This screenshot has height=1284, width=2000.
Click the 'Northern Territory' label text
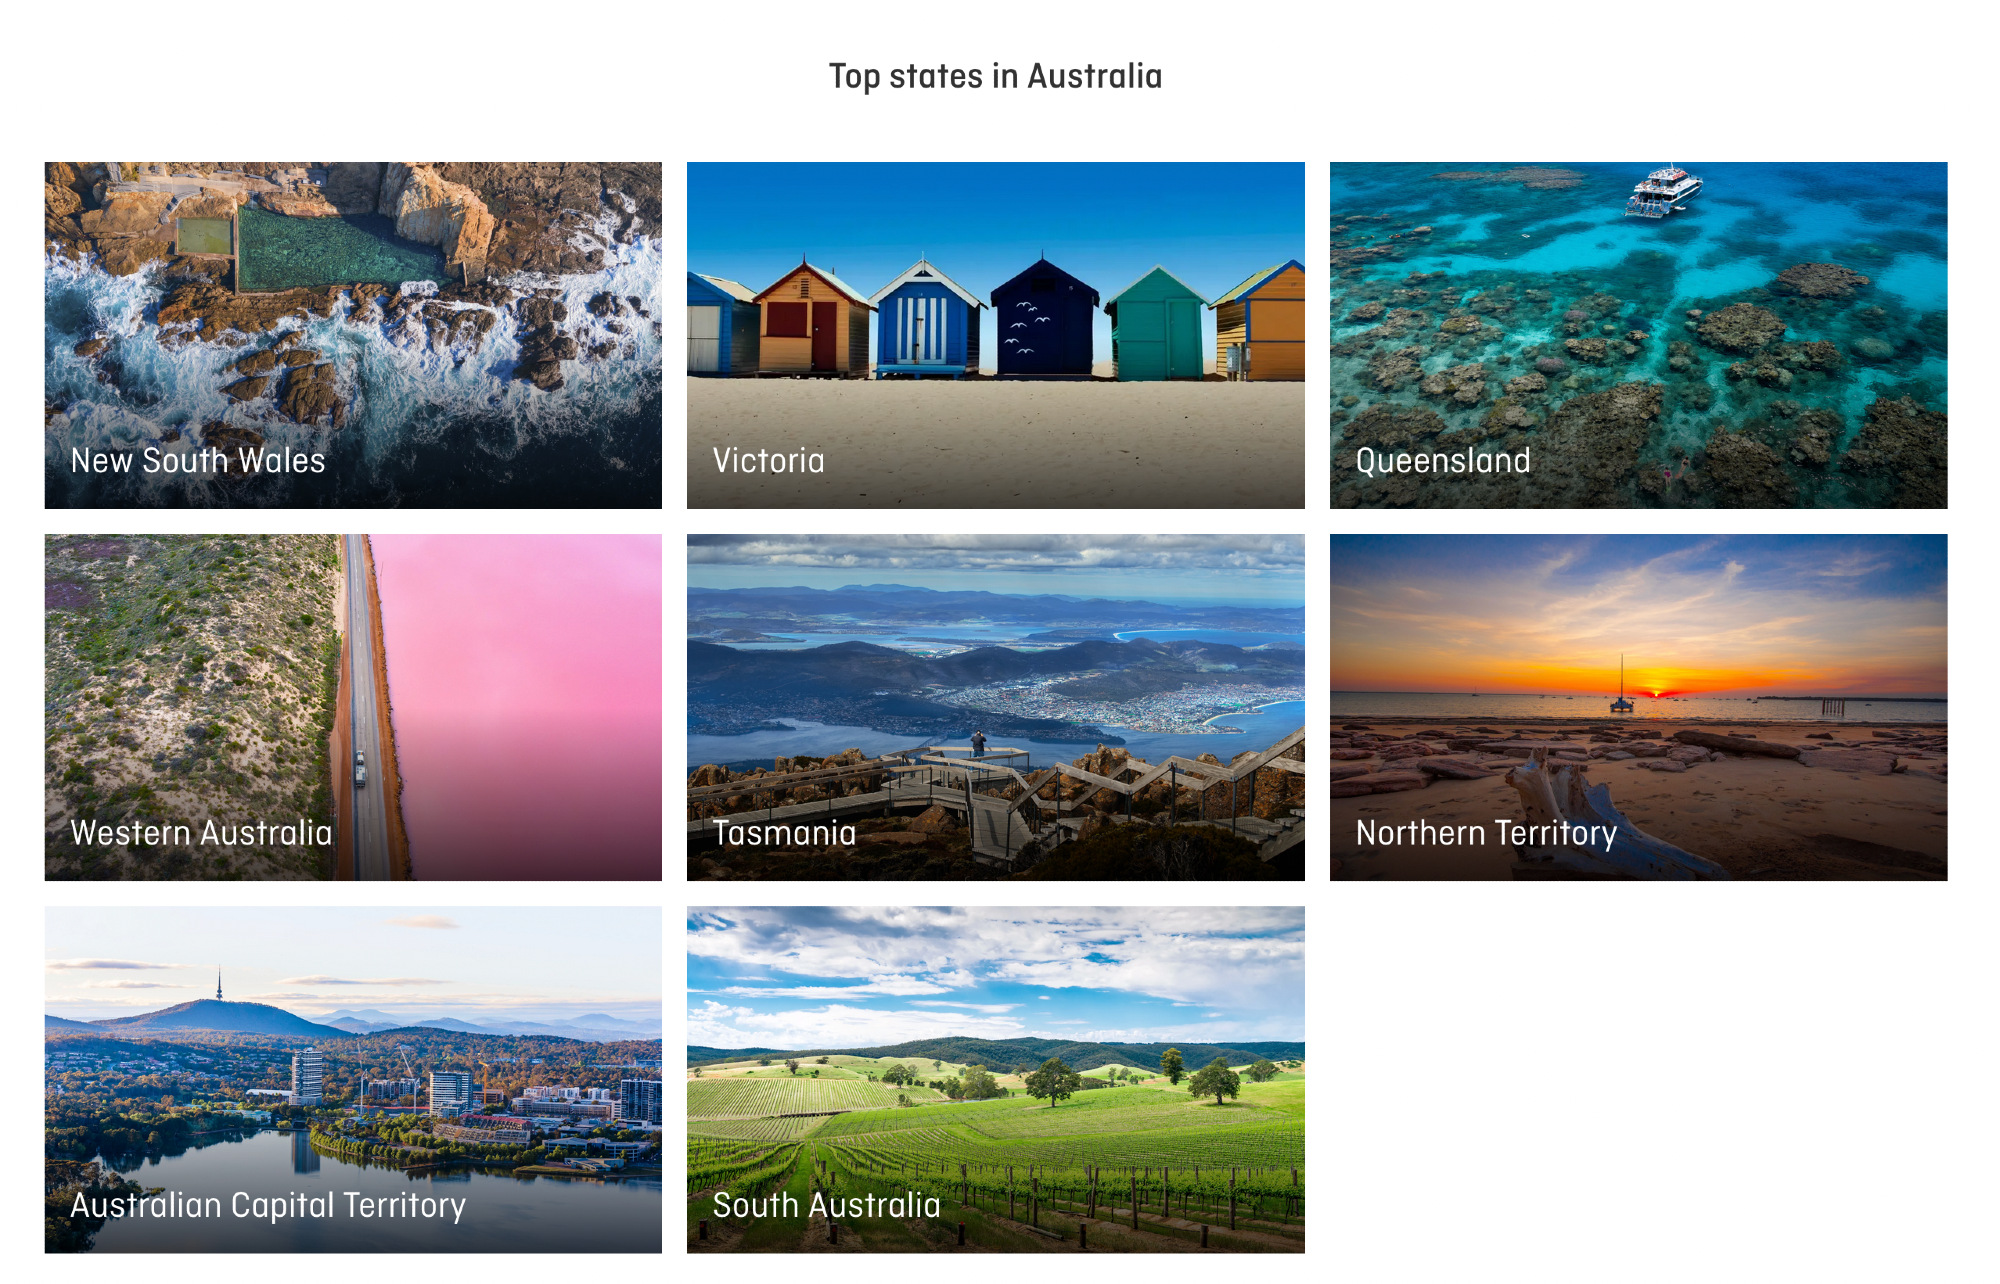click(1486, 833)
